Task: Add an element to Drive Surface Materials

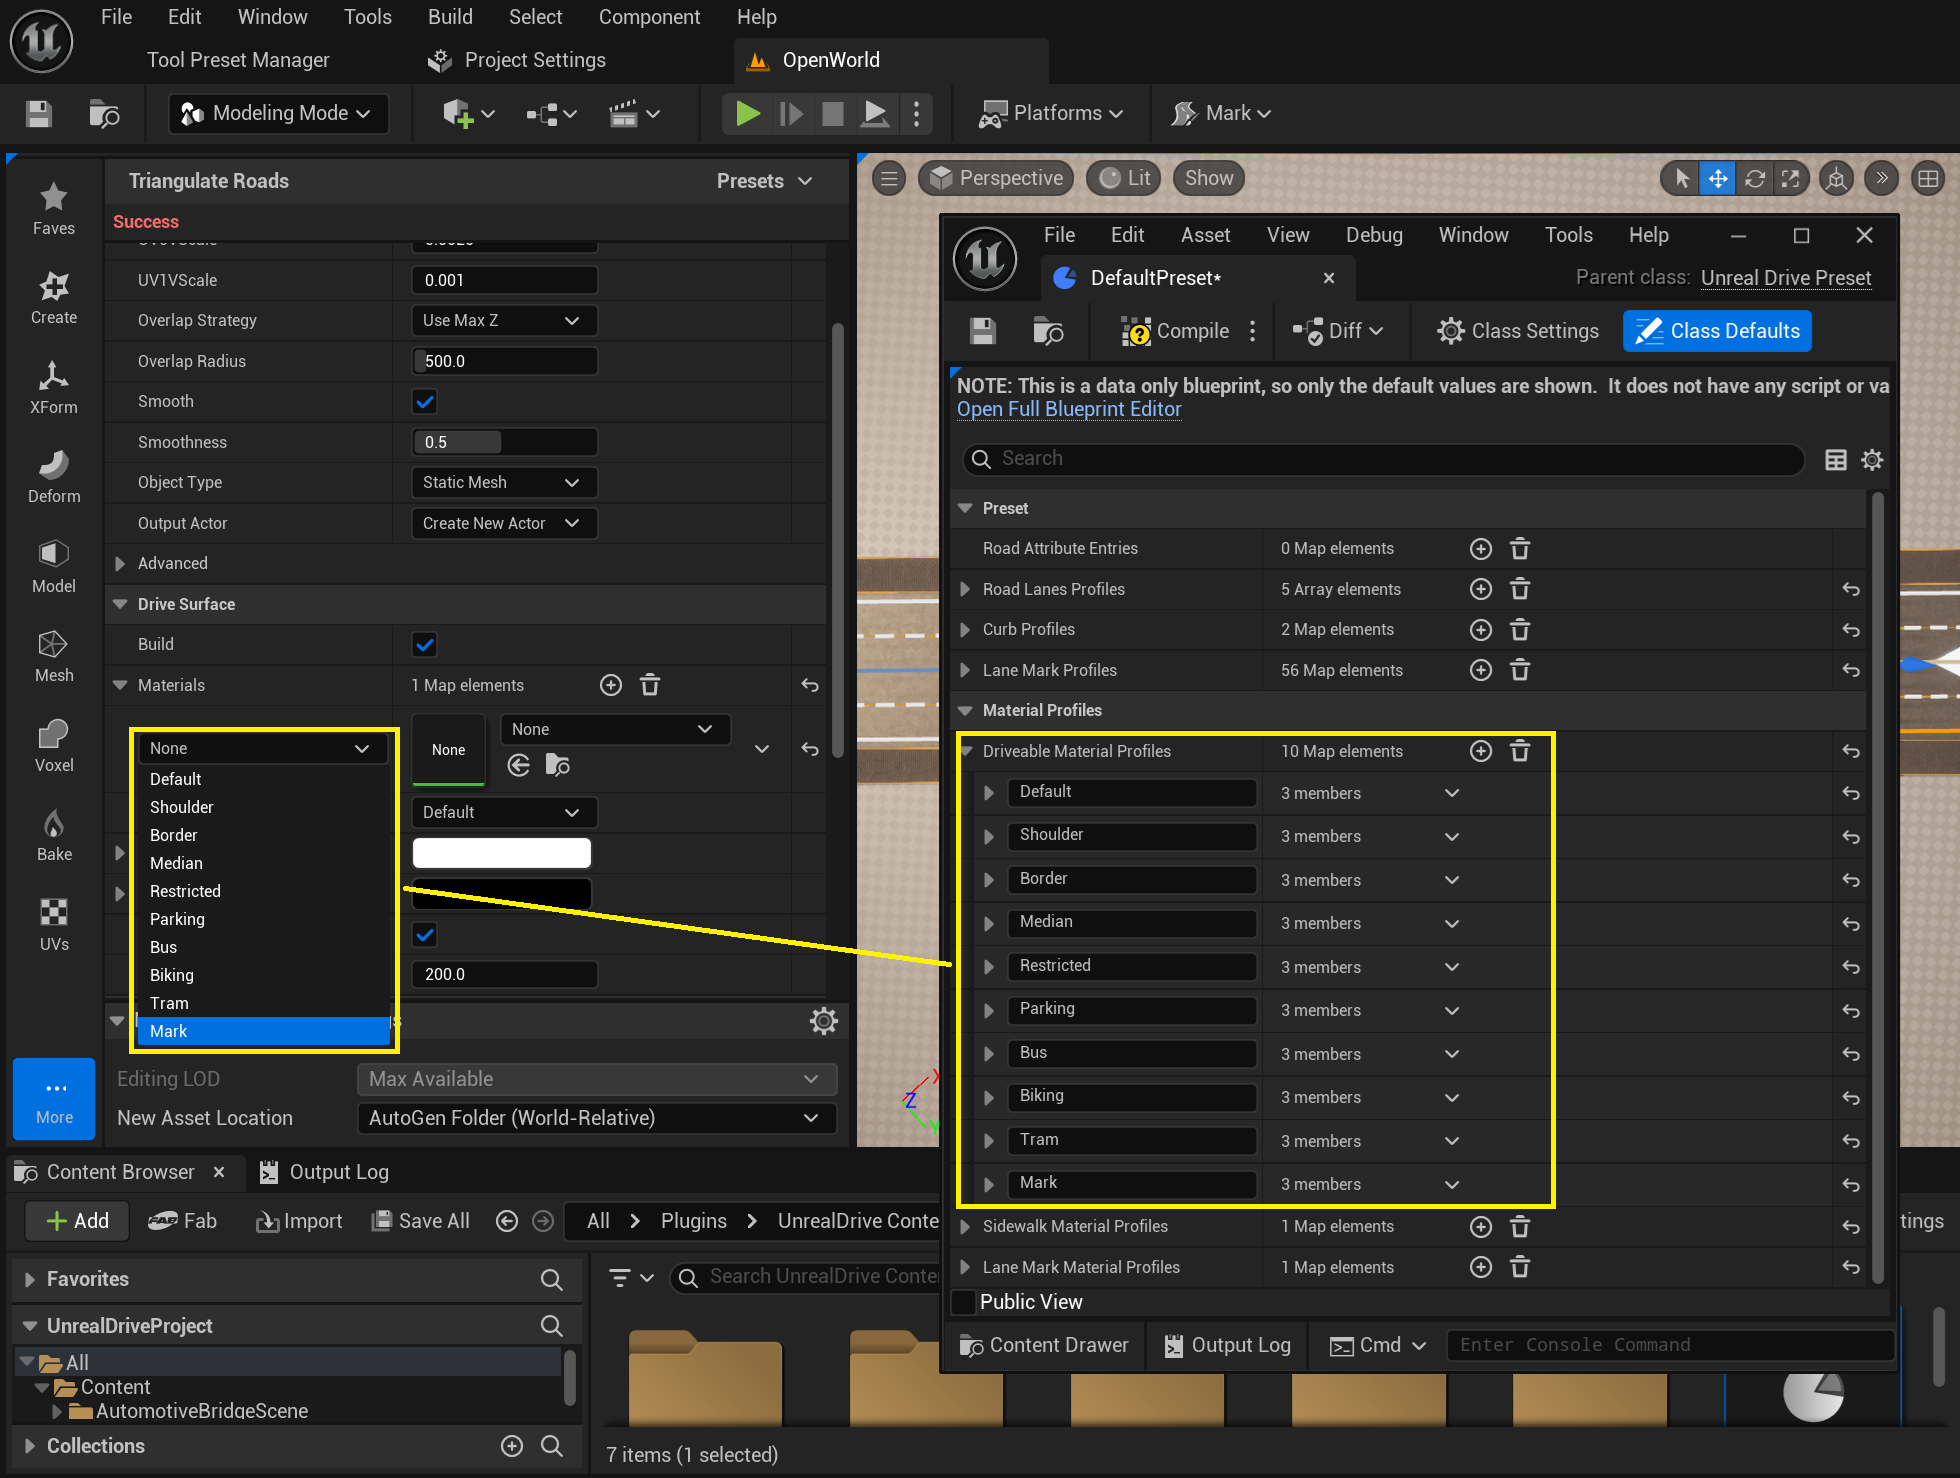Action: pos(611,685)
